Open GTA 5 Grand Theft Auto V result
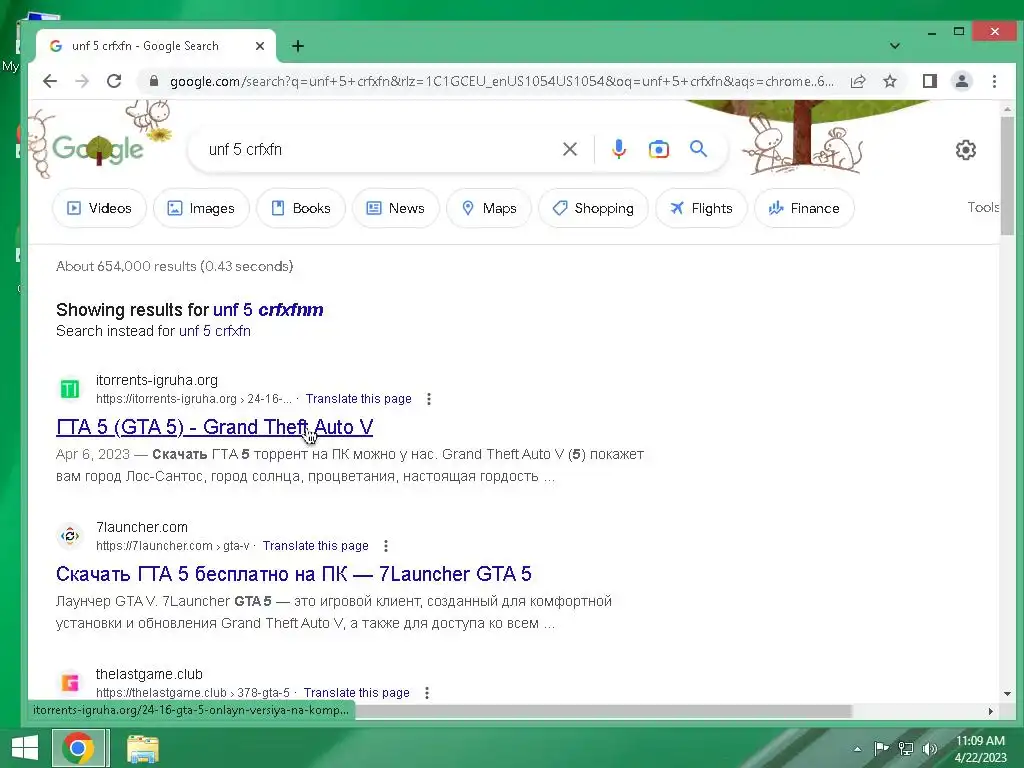 click(x=214, y=427)
